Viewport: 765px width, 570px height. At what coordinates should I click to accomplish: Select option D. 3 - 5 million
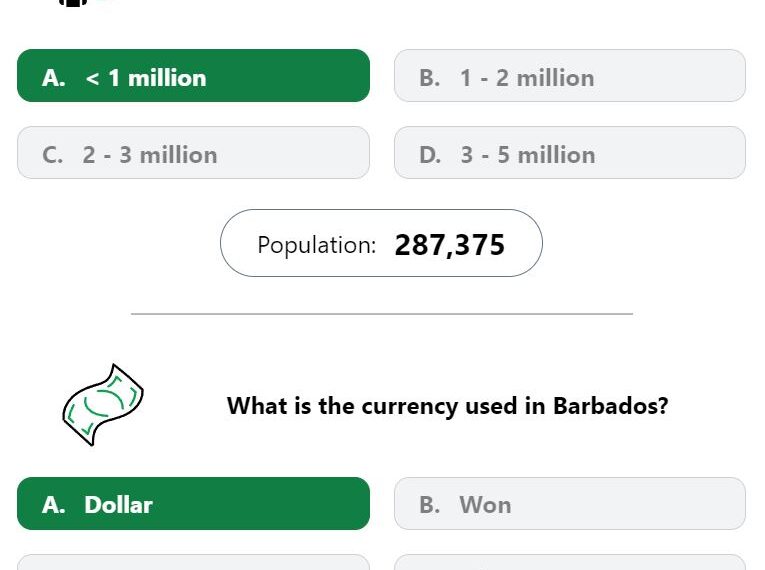point(570,153)
